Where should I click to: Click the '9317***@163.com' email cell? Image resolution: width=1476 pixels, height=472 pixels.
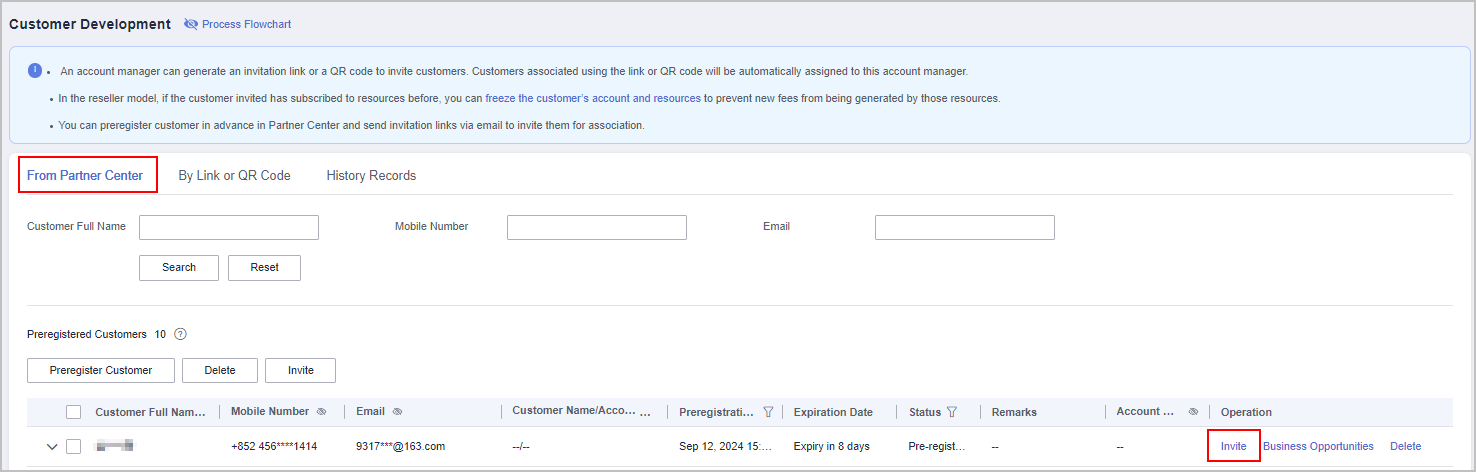click(400, 446)
